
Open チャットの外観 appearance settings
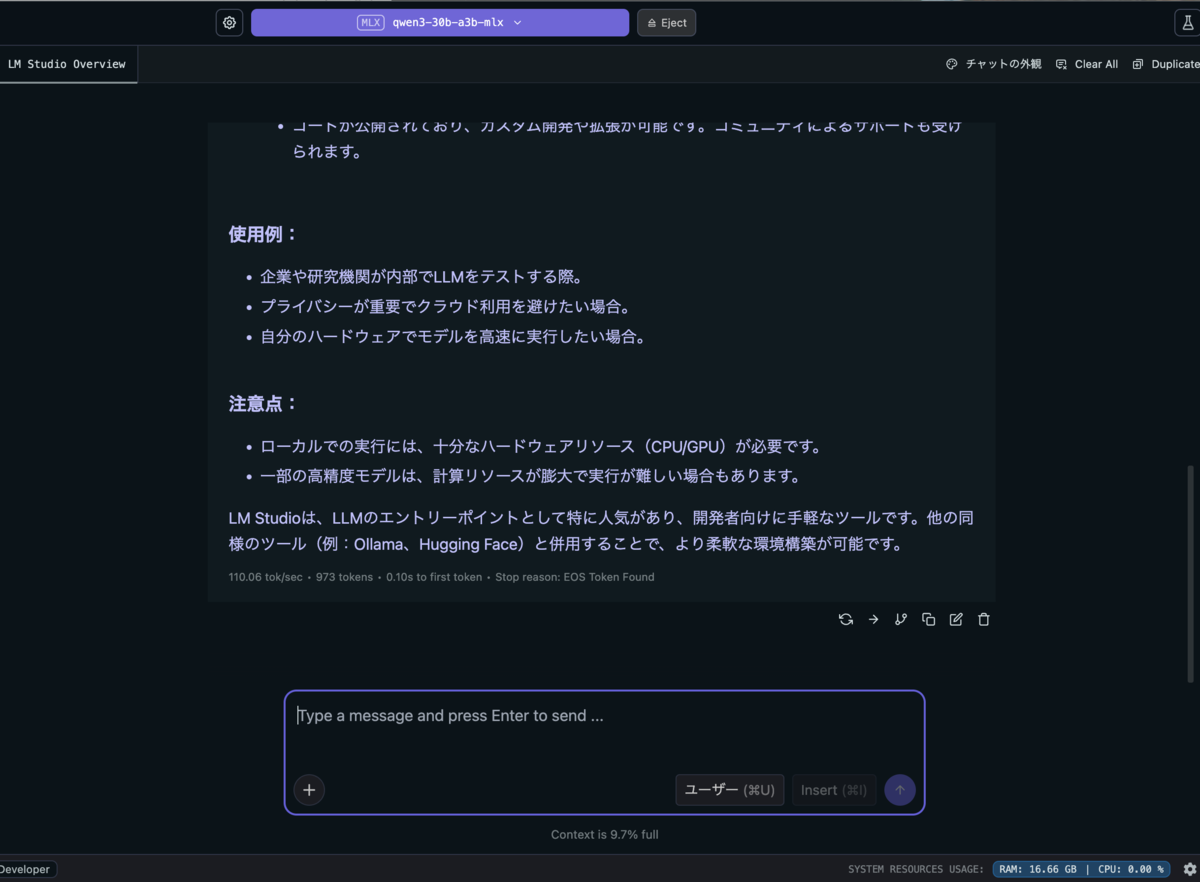(x=993, y=64)
